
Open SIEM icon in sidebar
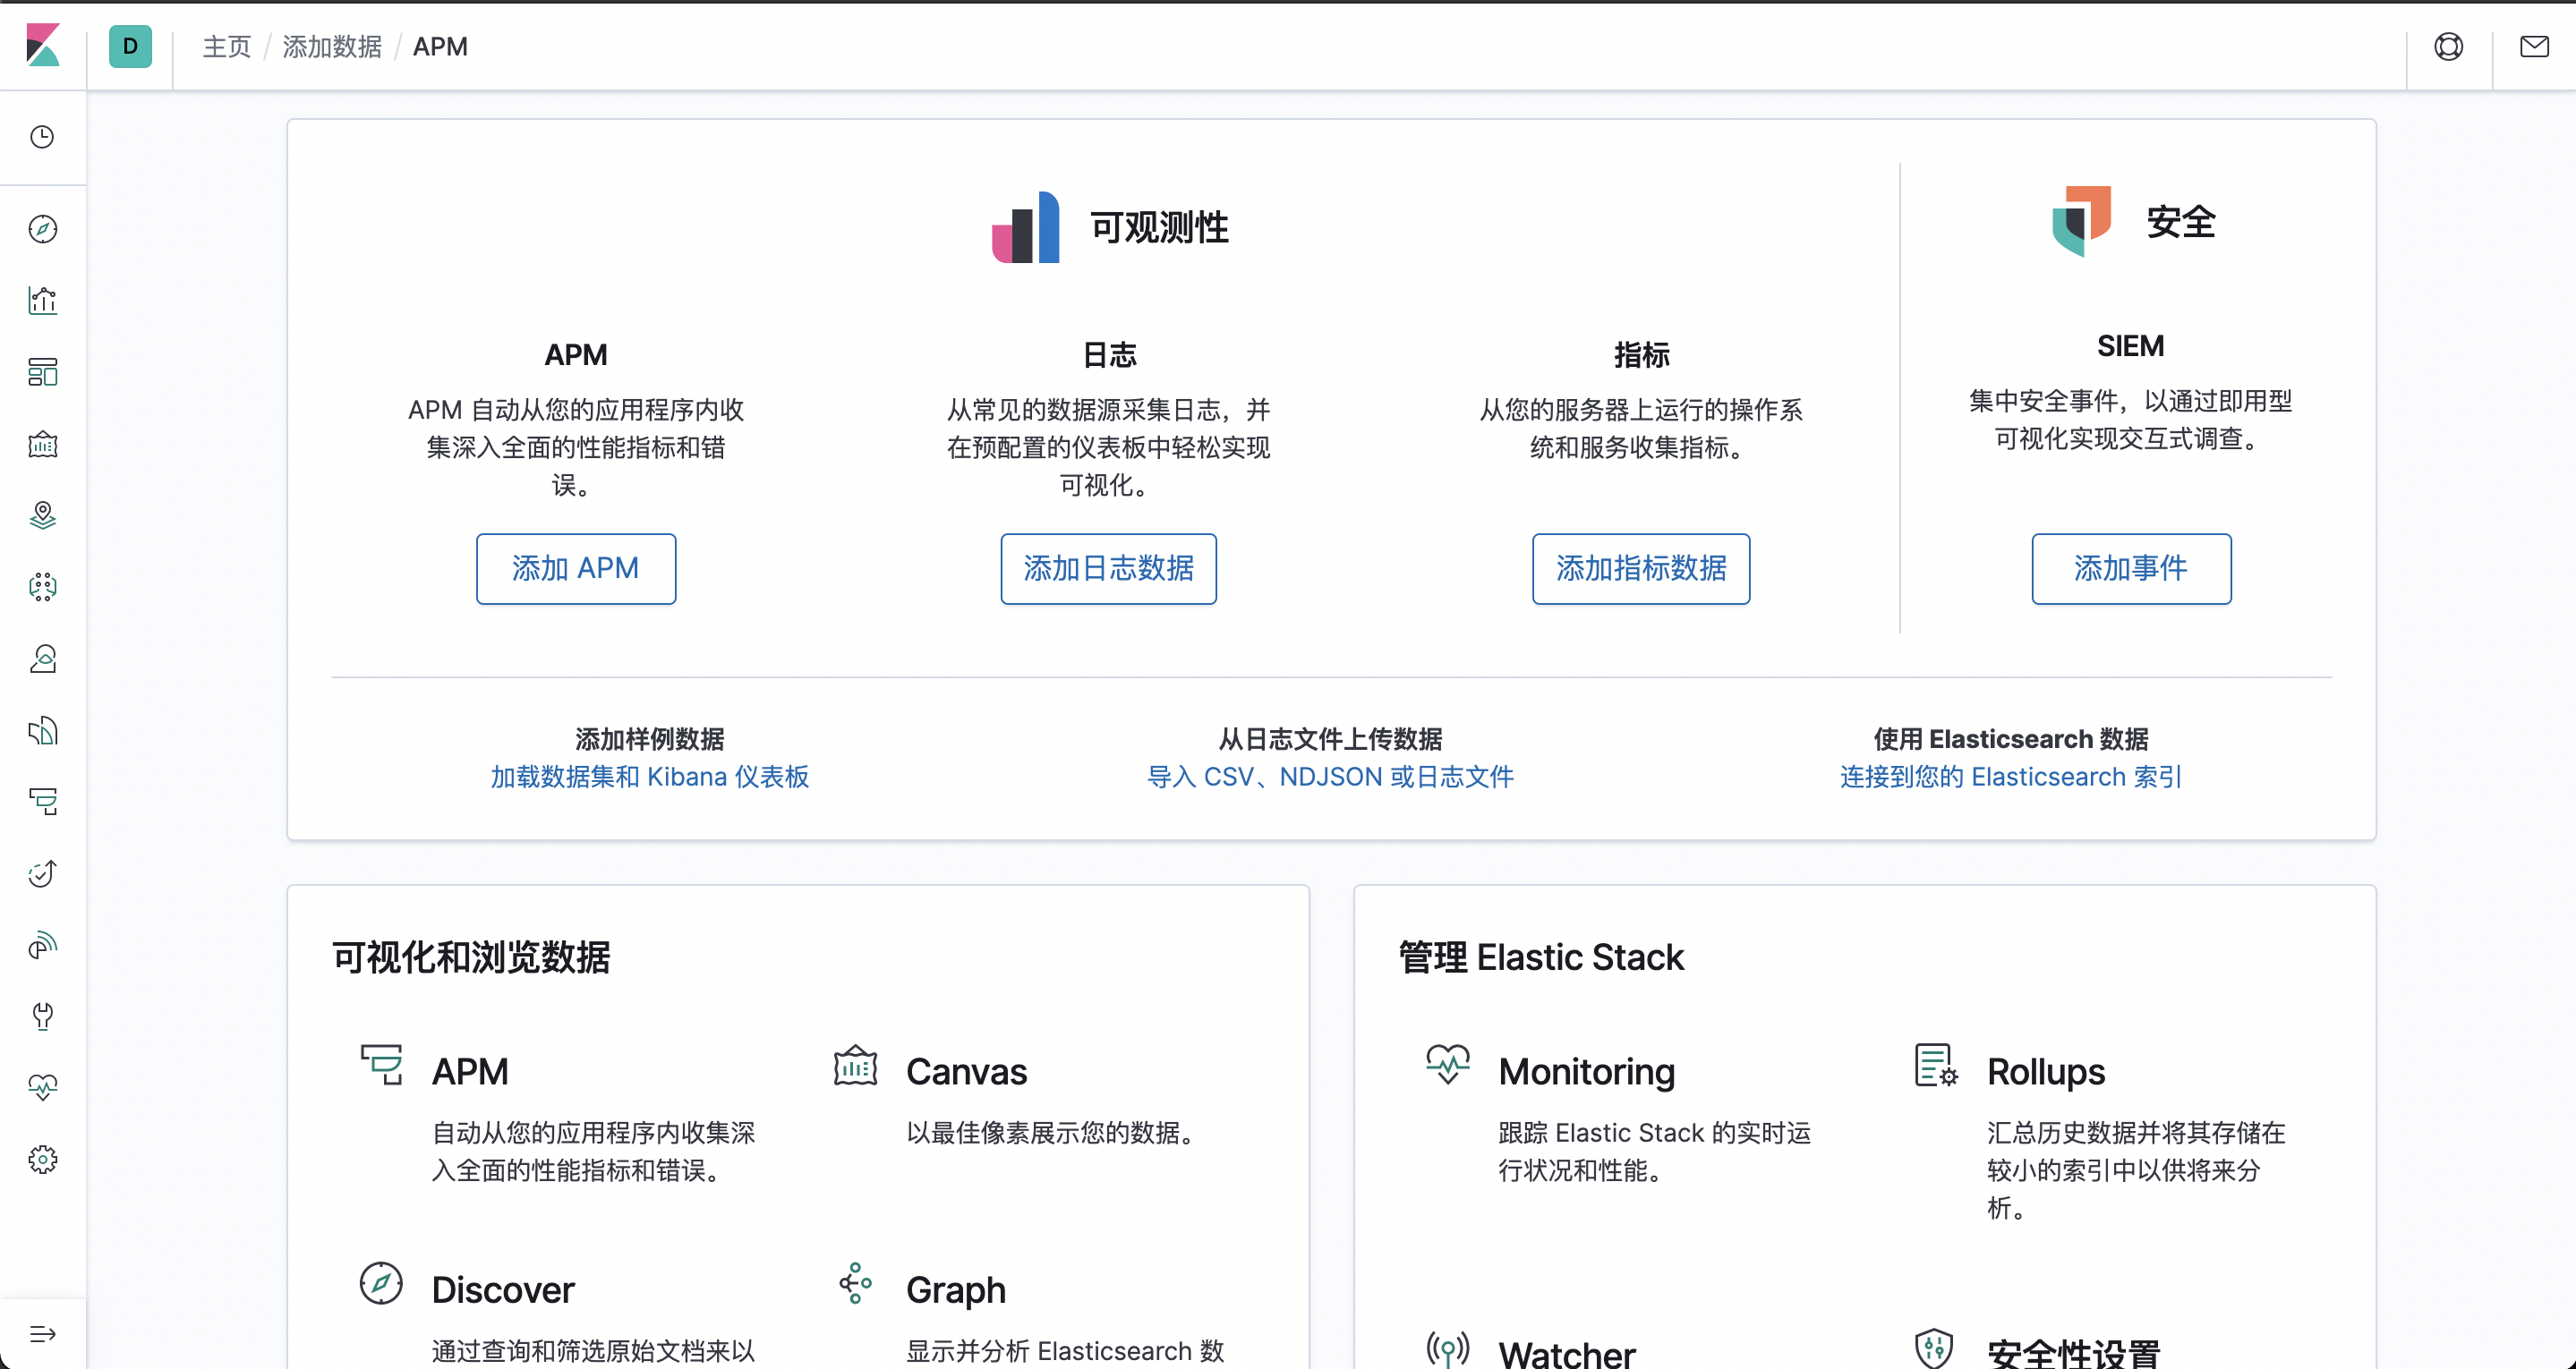[x=42, y=945]
